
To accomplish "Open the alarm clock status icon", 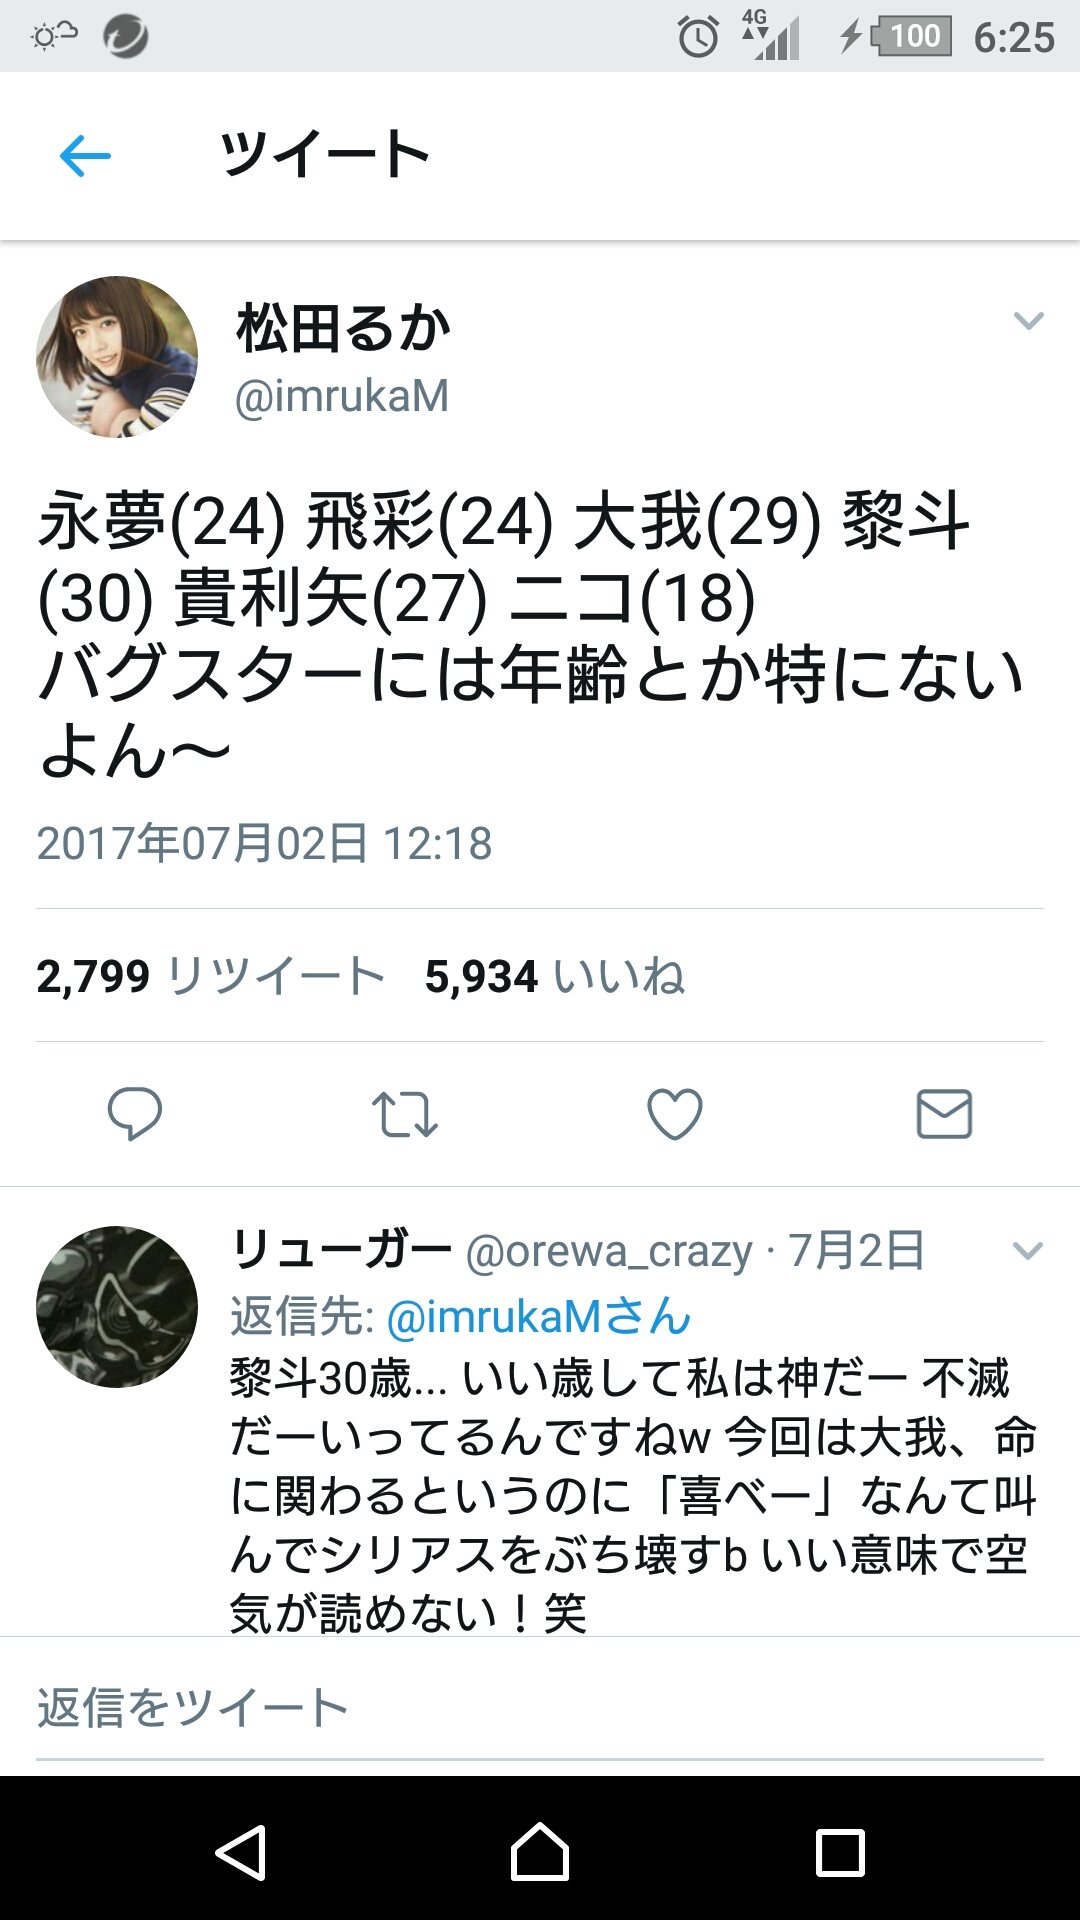I will 698,37.
